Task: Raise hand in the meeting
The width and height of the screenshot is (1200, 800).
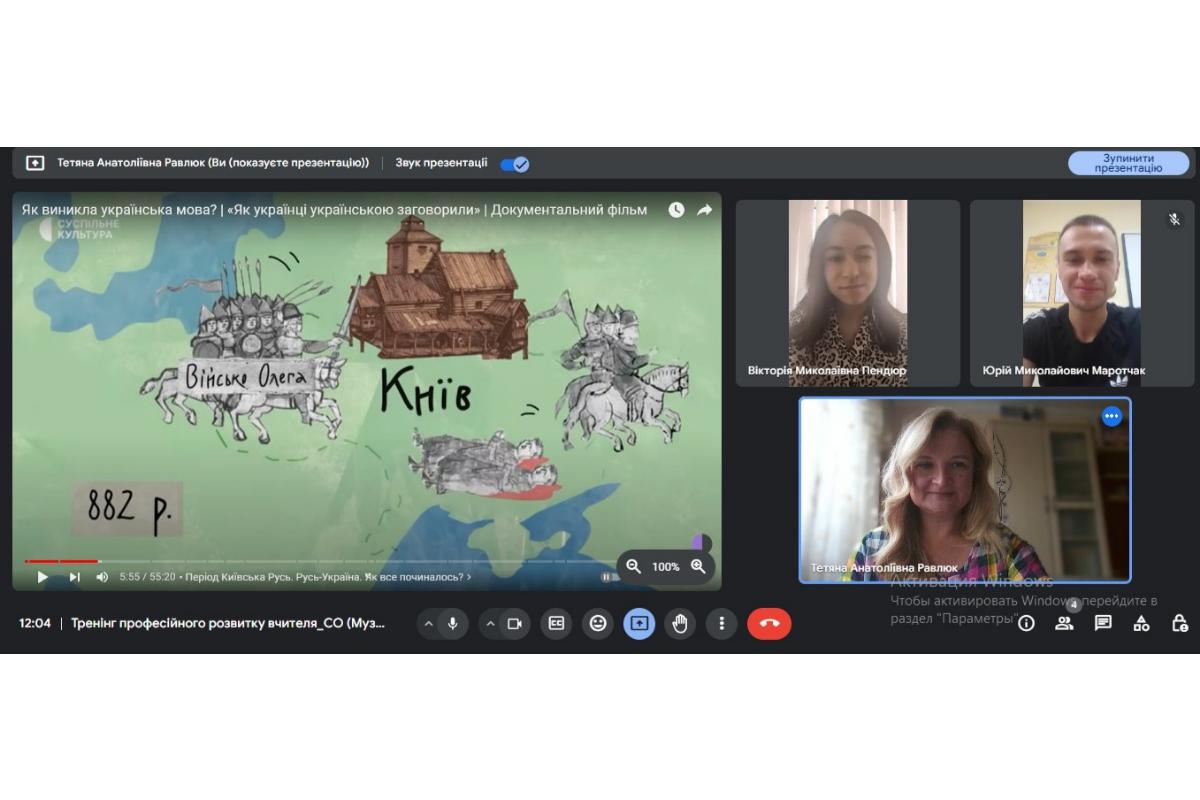Action: [x=680, y=624]
